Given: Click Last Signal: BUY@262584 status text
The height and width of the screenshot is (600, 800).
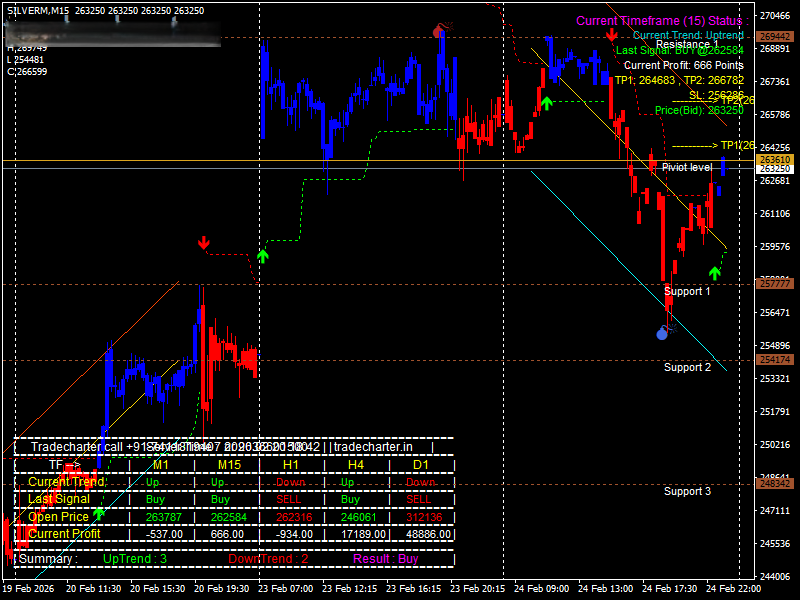Looking at the screenshot, I should pyautogui.click(x=680, y=50).
